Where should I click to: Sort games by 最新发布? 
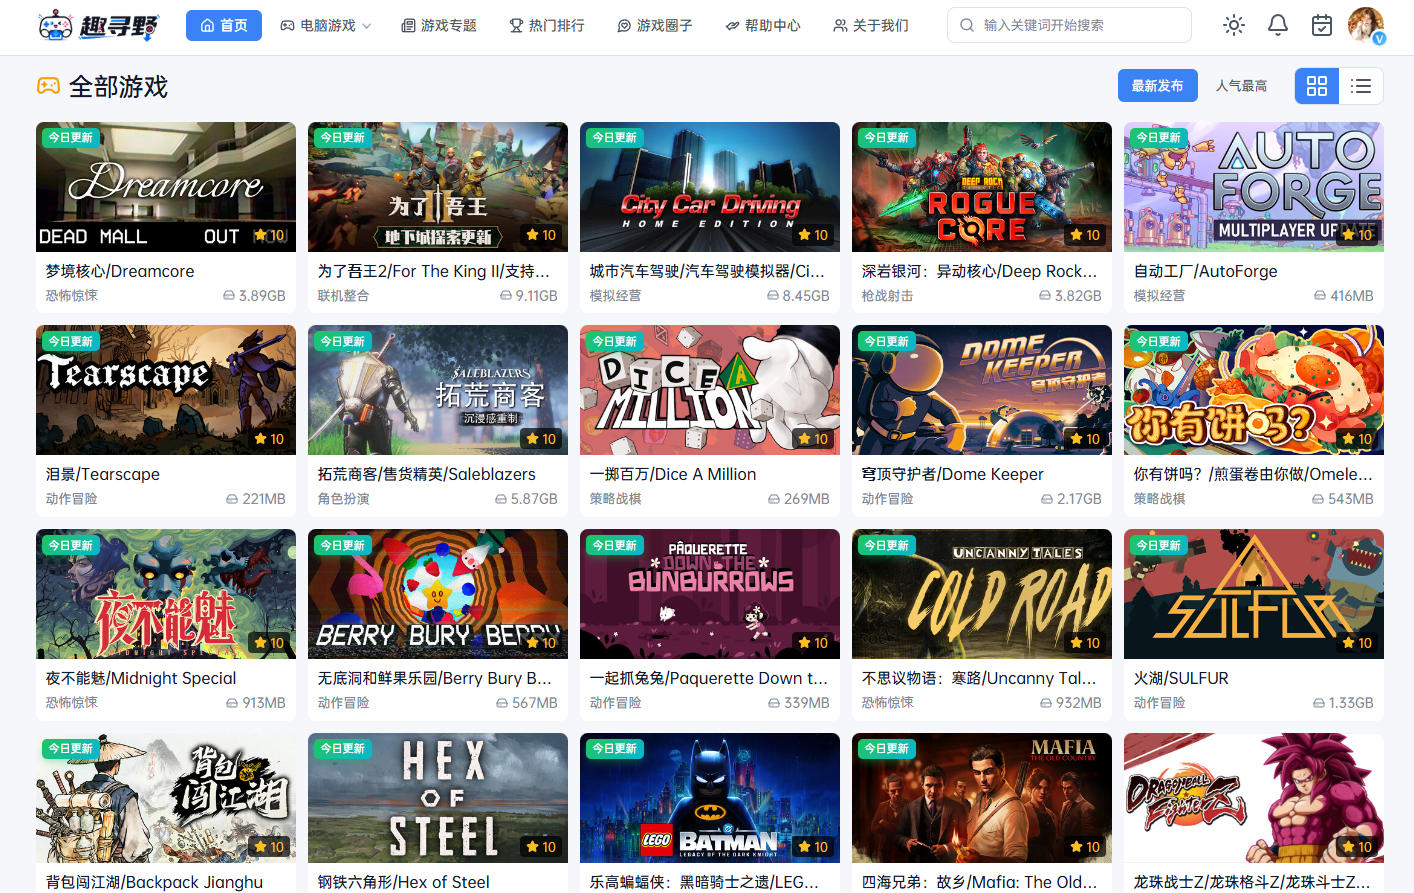(1157, 86)
